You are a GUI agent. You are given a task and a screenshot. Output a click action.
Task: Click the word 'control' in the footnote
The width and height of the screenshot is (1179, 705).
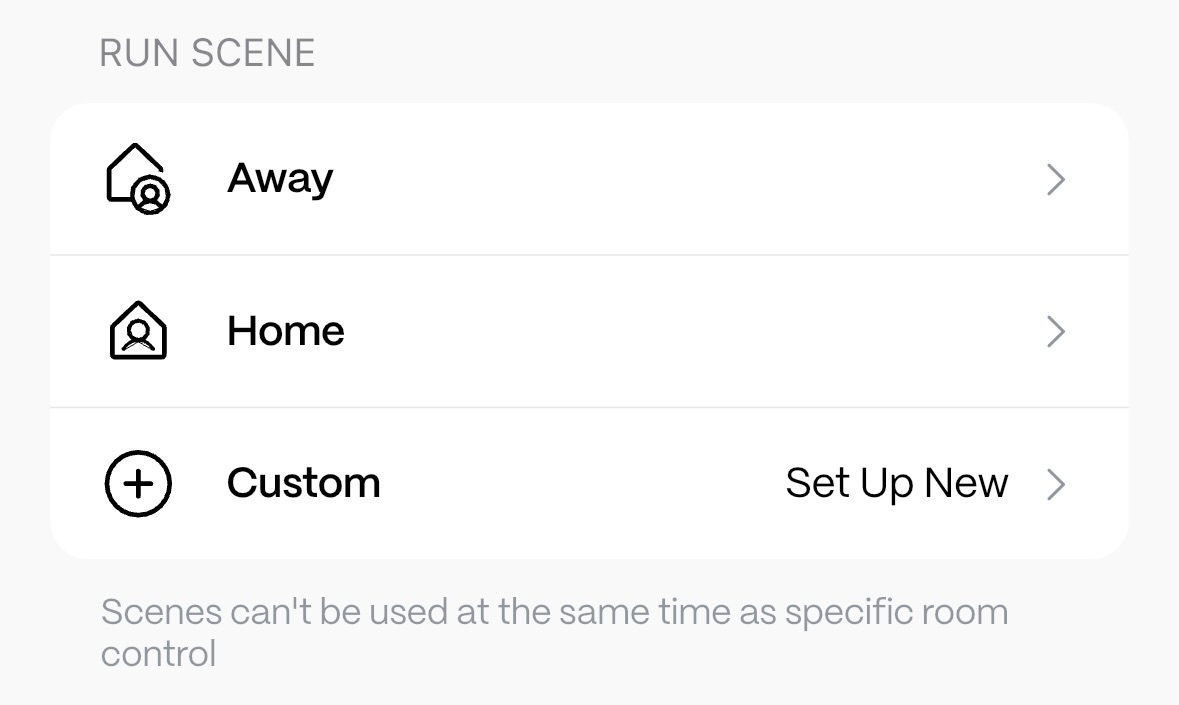point(158,655)
